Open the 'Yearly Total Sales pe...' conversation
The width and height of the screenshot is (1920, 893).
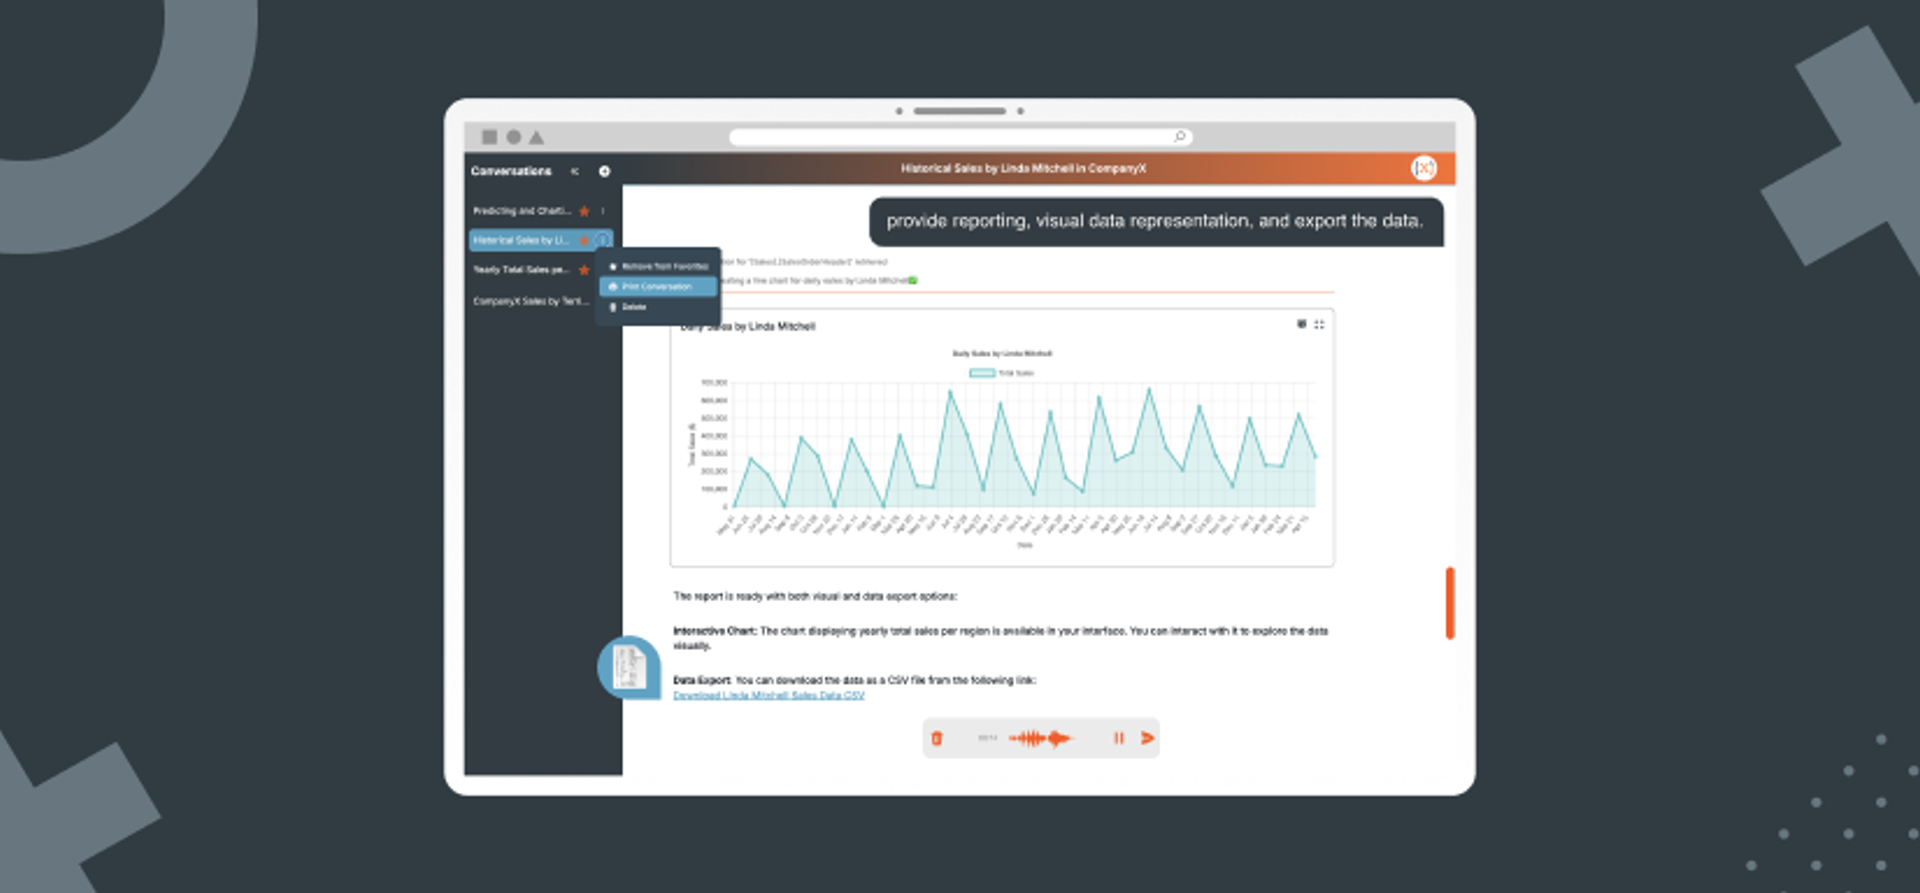coord(521,270)
